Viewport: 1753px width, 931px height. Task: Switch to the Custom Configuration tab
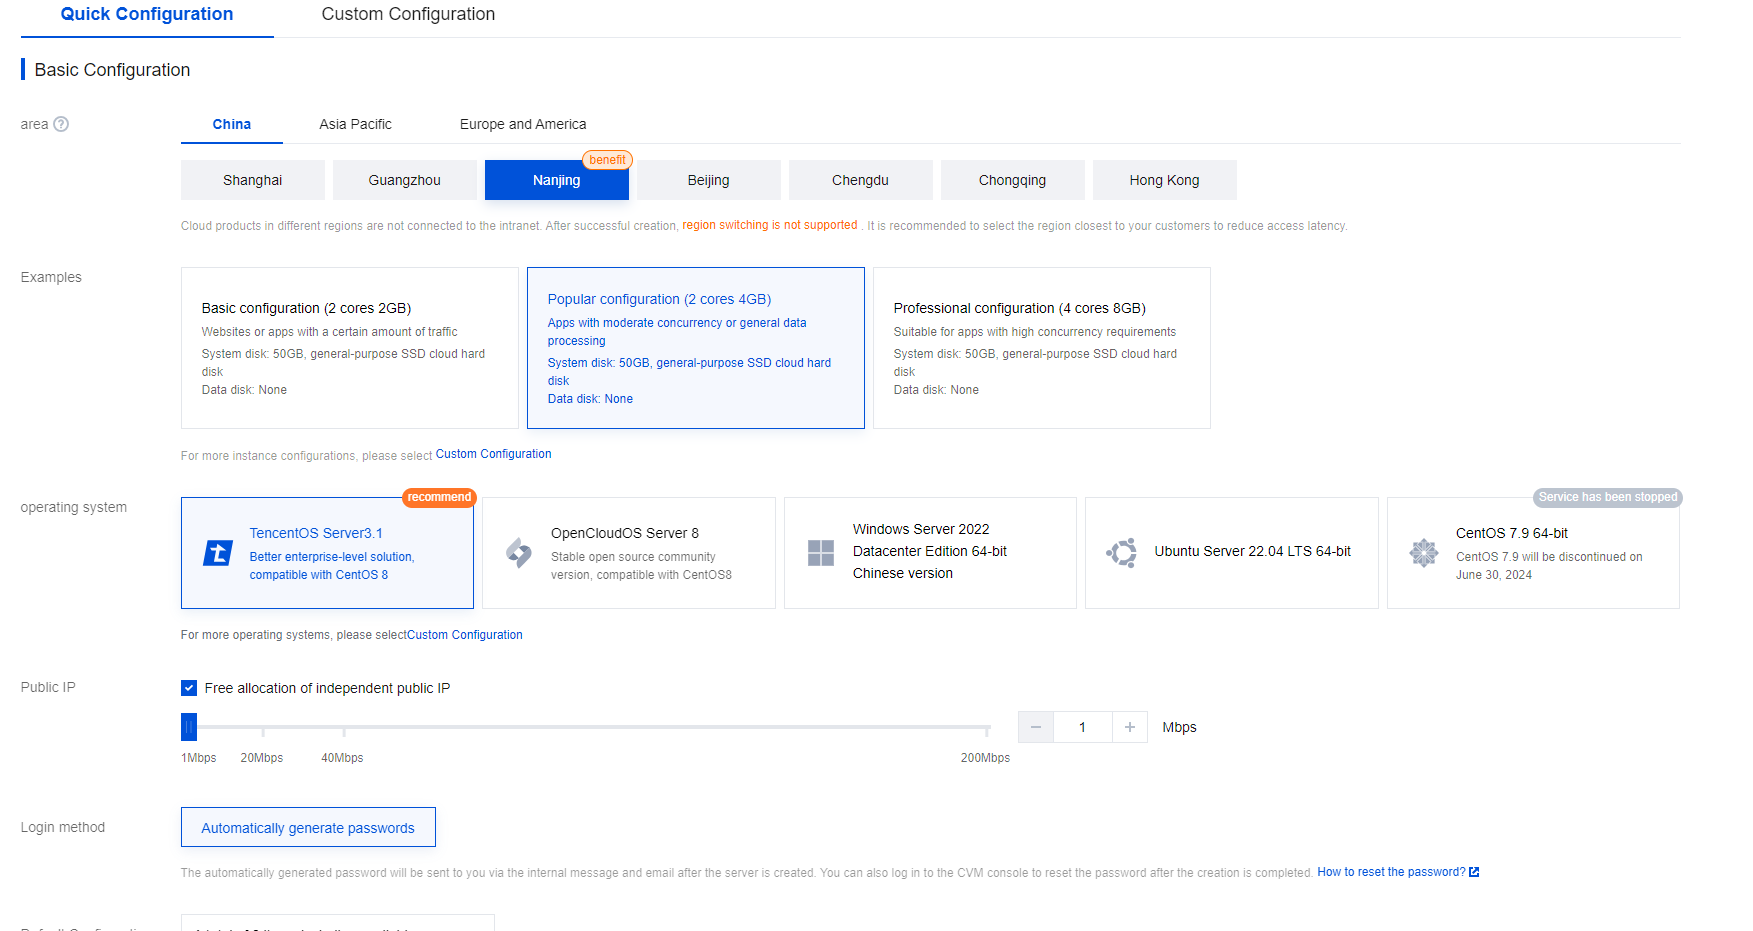[x=408, y=15]
